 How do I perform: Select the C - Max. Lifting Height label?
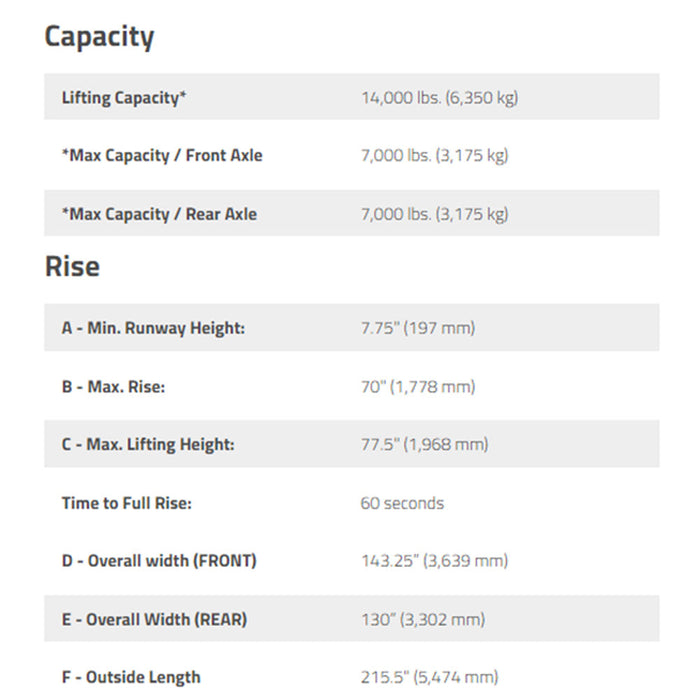point(148,445)
